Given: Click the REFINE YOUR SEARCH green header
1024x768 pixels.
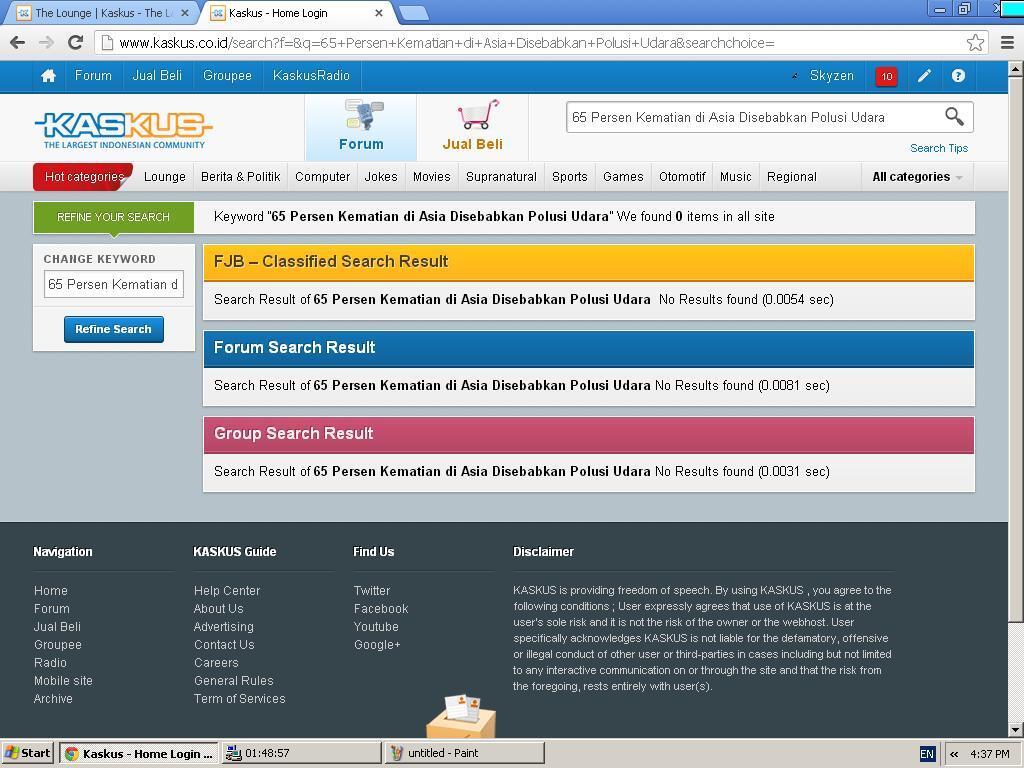Looking at the screenshot, I should point(114,217).
